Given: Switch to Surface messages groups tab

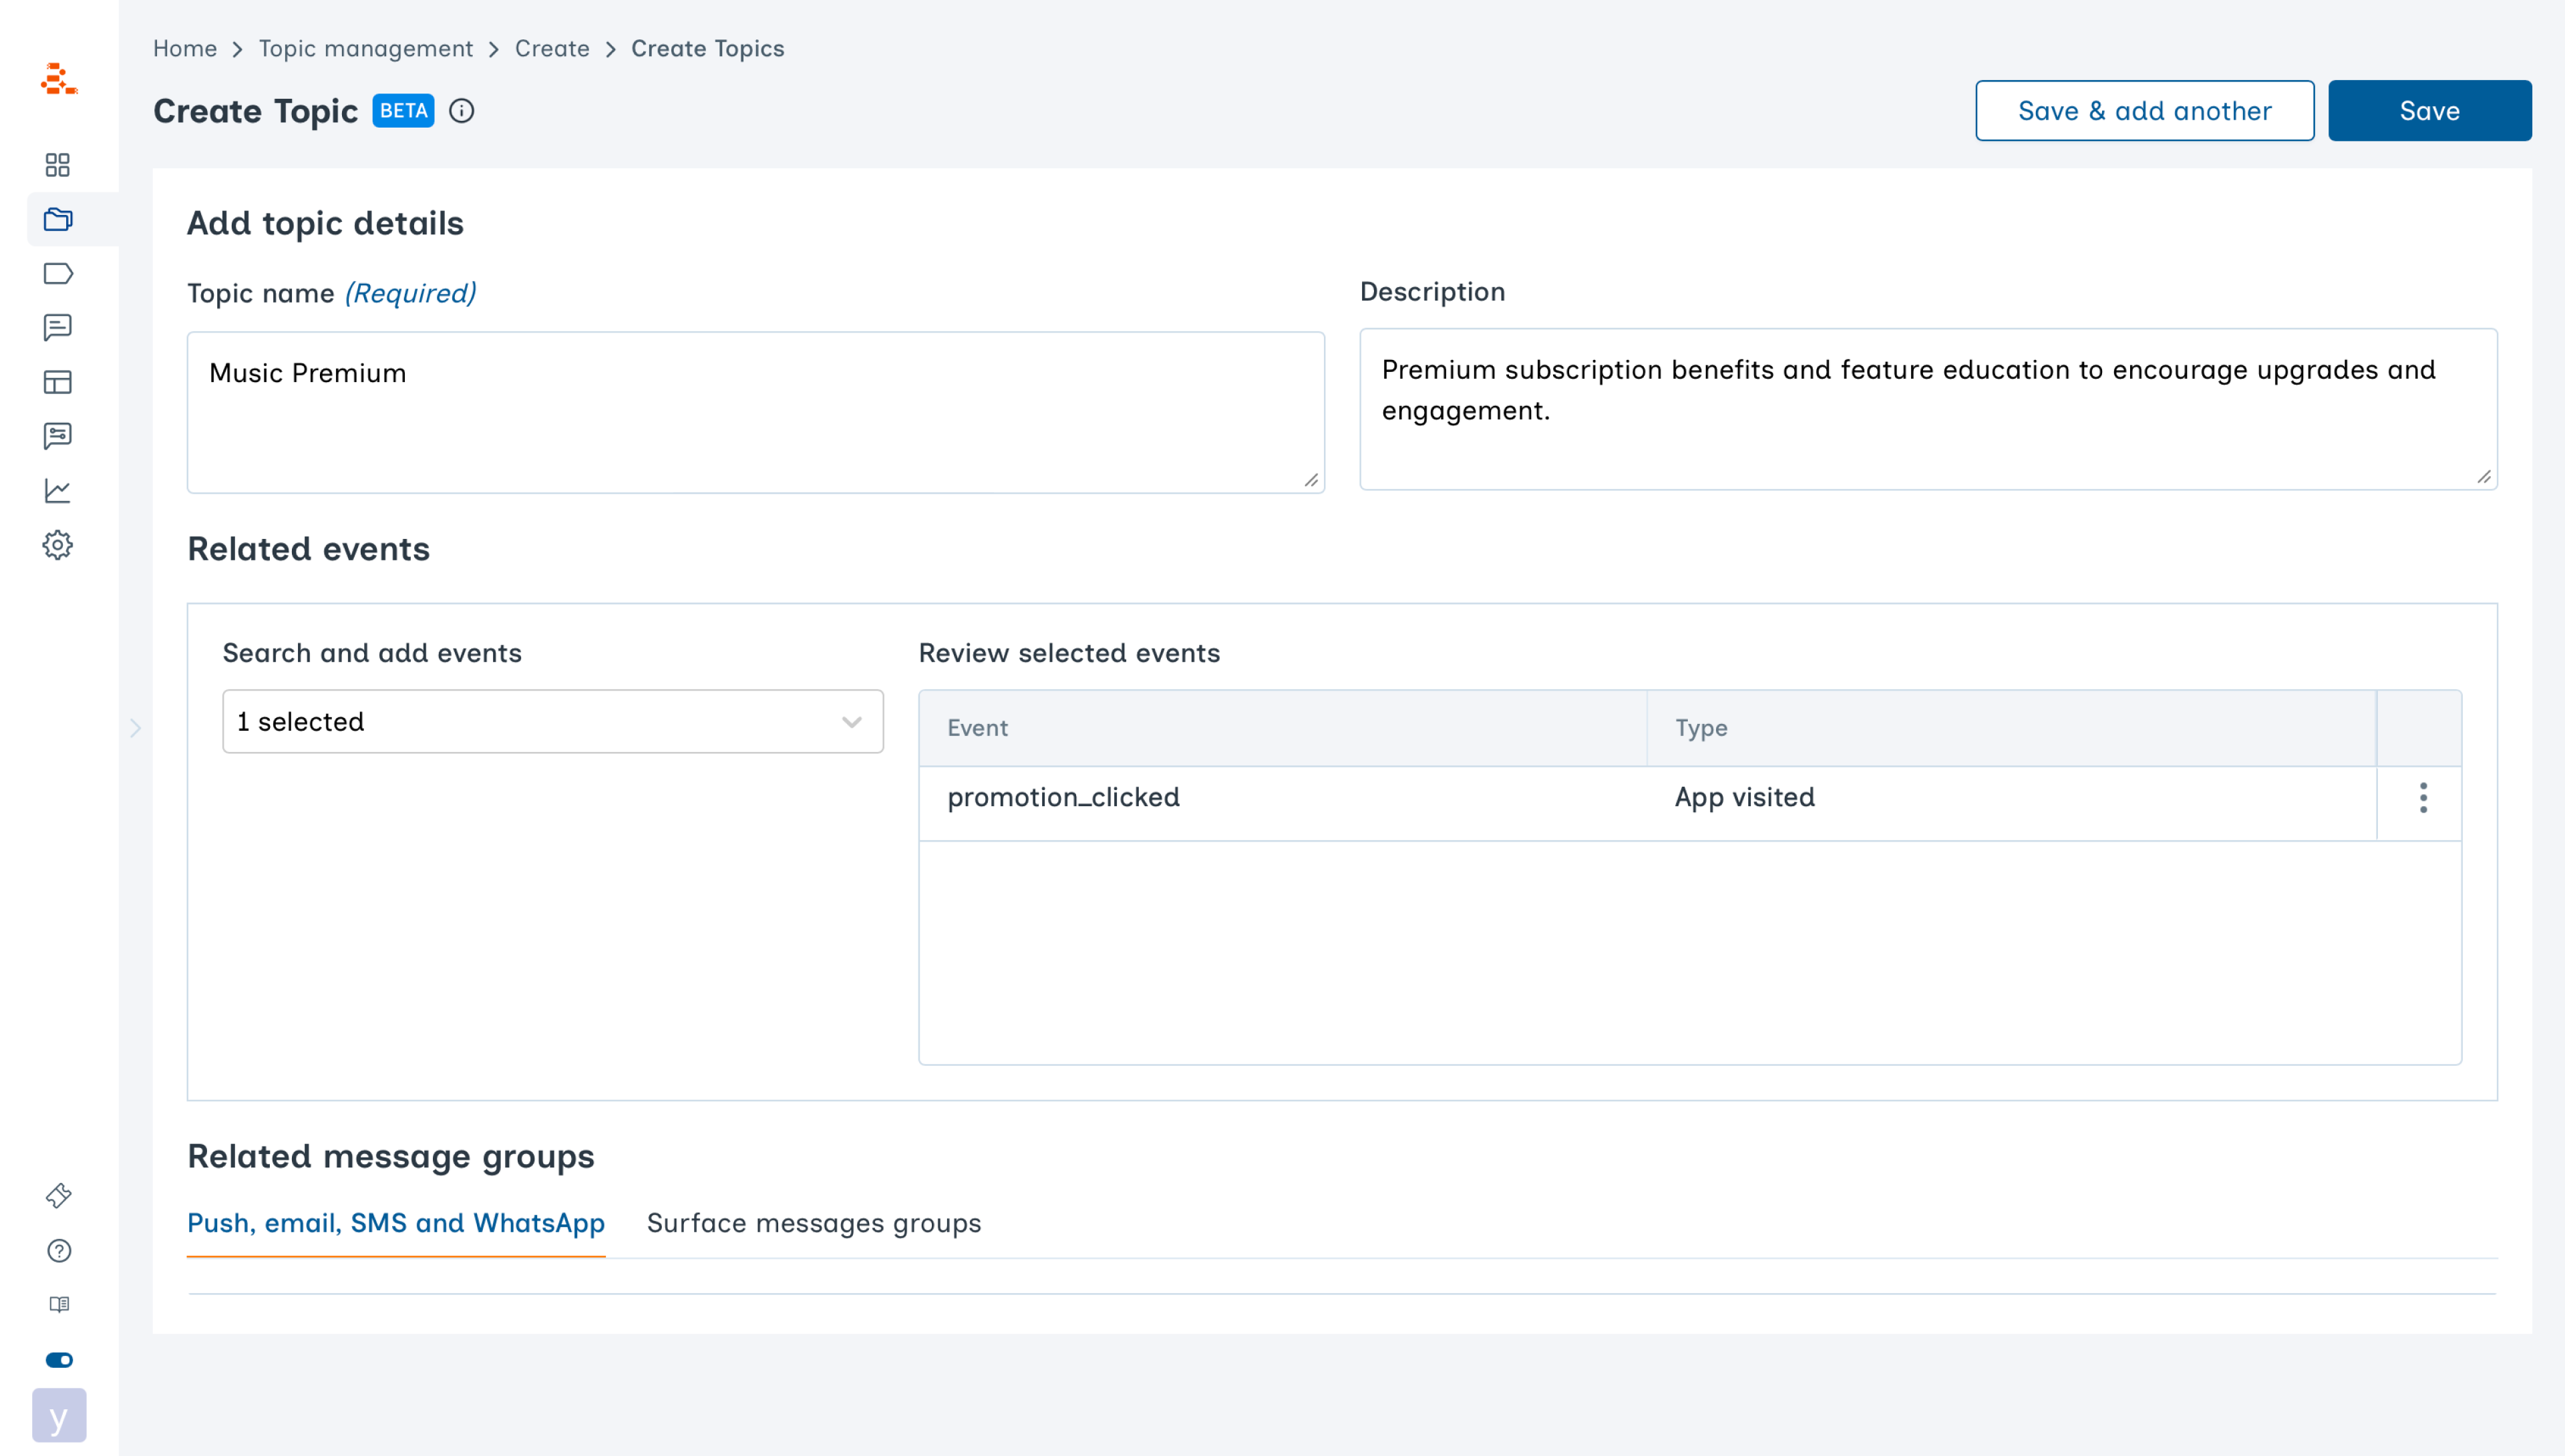Looking at the screenshot, I should pos(813,1223).
